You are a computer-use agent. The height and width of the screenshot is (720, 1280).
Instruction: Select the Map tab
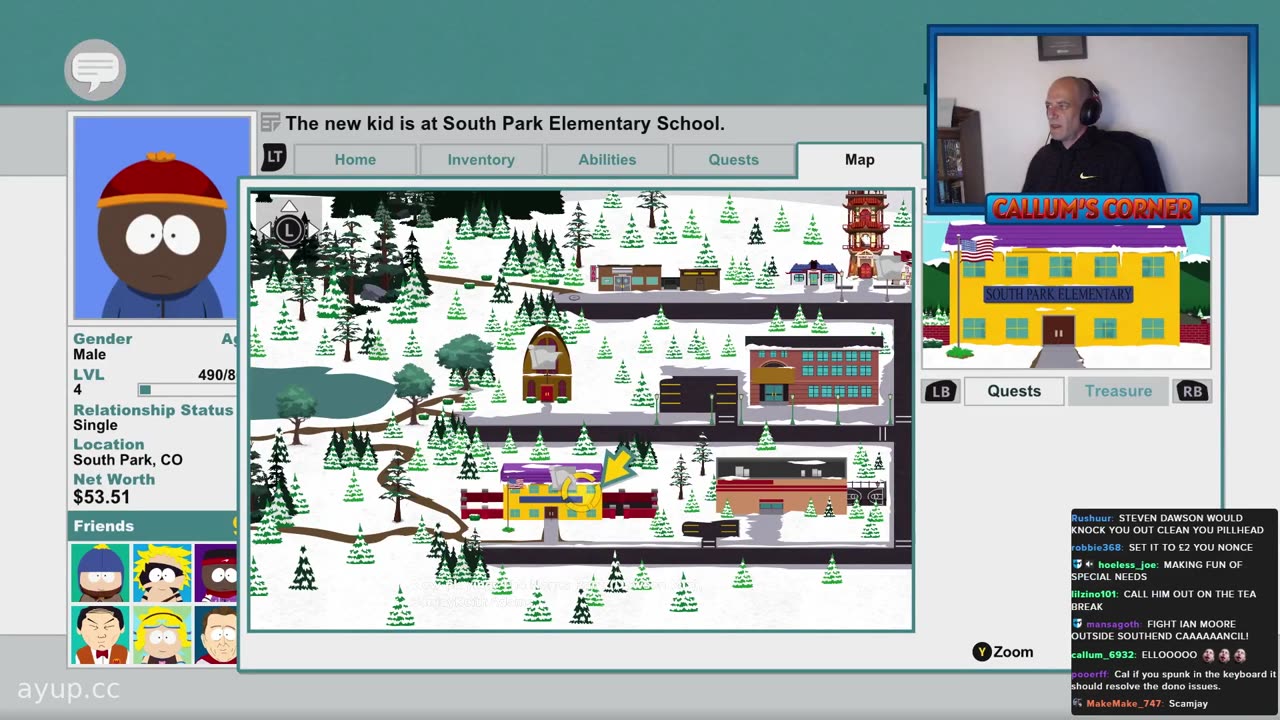pyautogui.click(x=859, y=160)
